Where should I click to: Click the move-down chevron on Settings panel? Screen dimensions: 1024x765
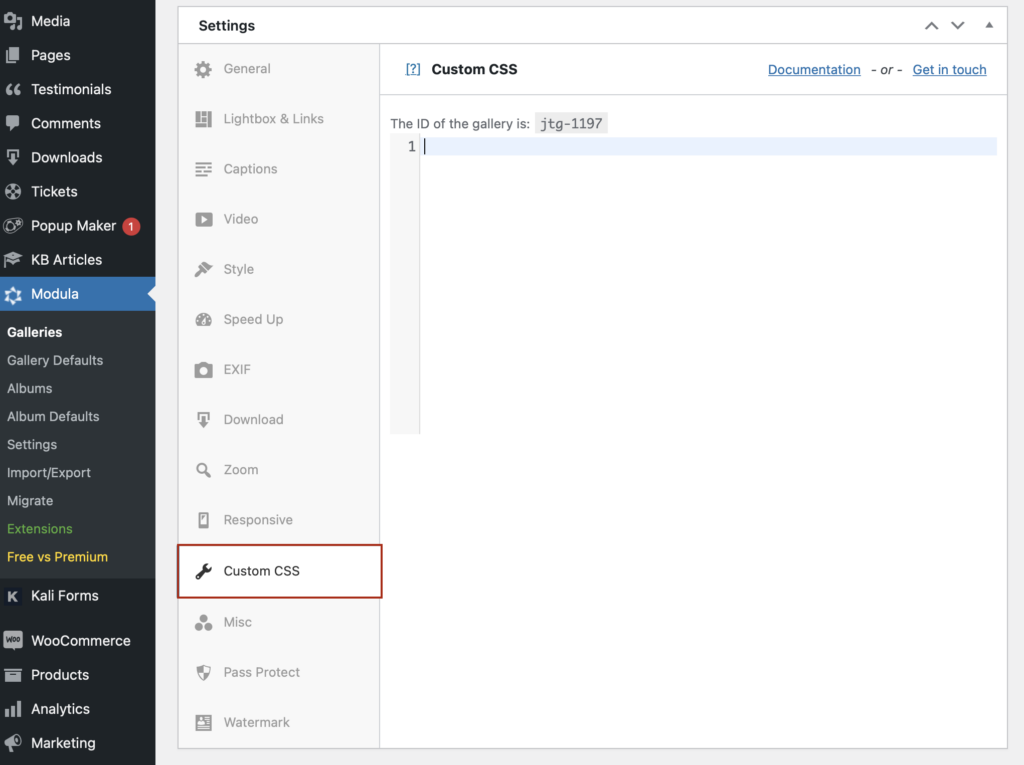[958, 24]
